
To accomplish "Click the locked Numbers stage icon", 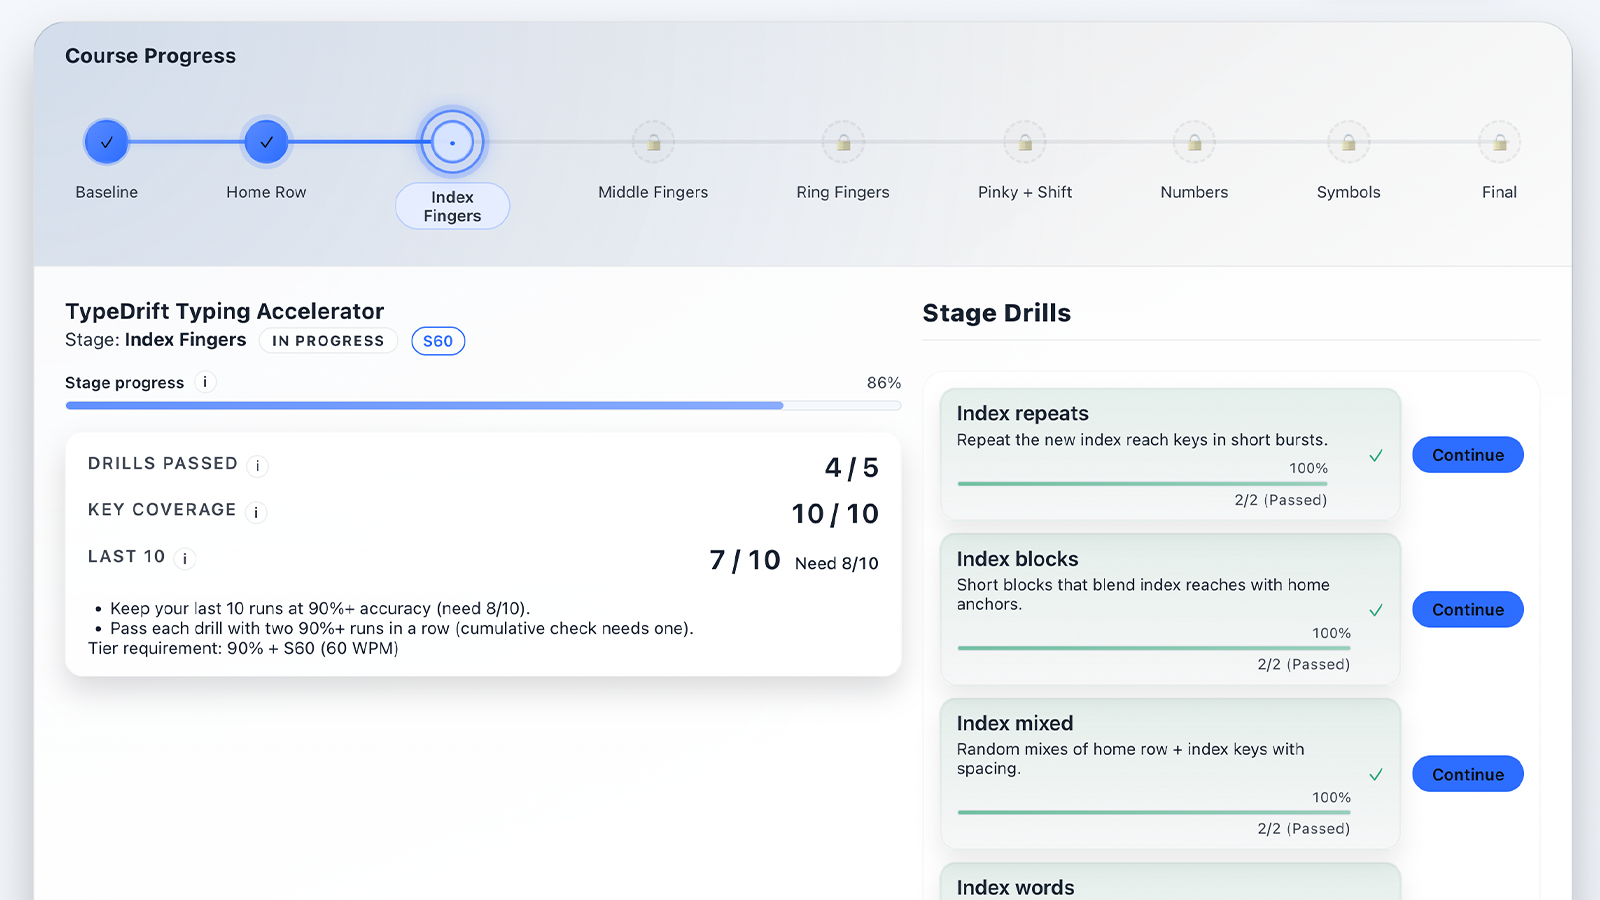I will [1194, 142].
